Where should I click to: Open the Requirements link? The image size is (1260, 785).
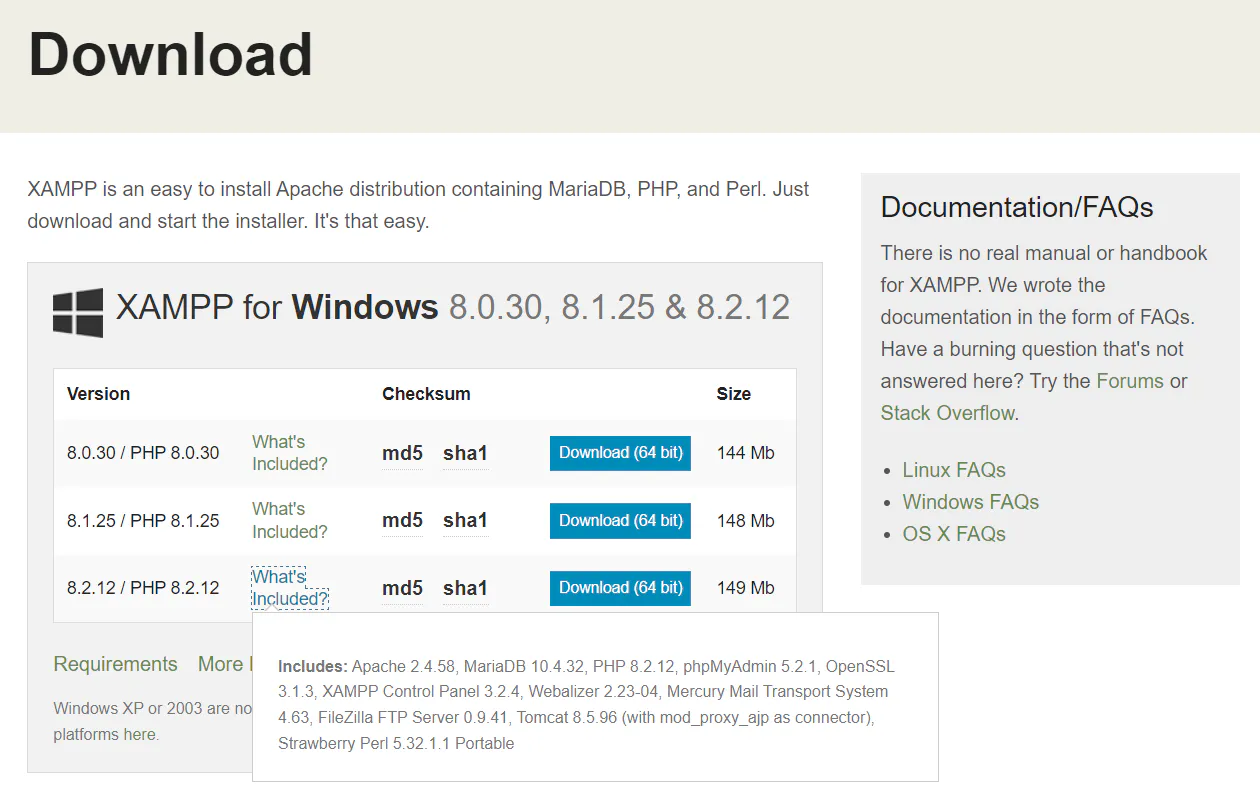[x=115, y=664]
